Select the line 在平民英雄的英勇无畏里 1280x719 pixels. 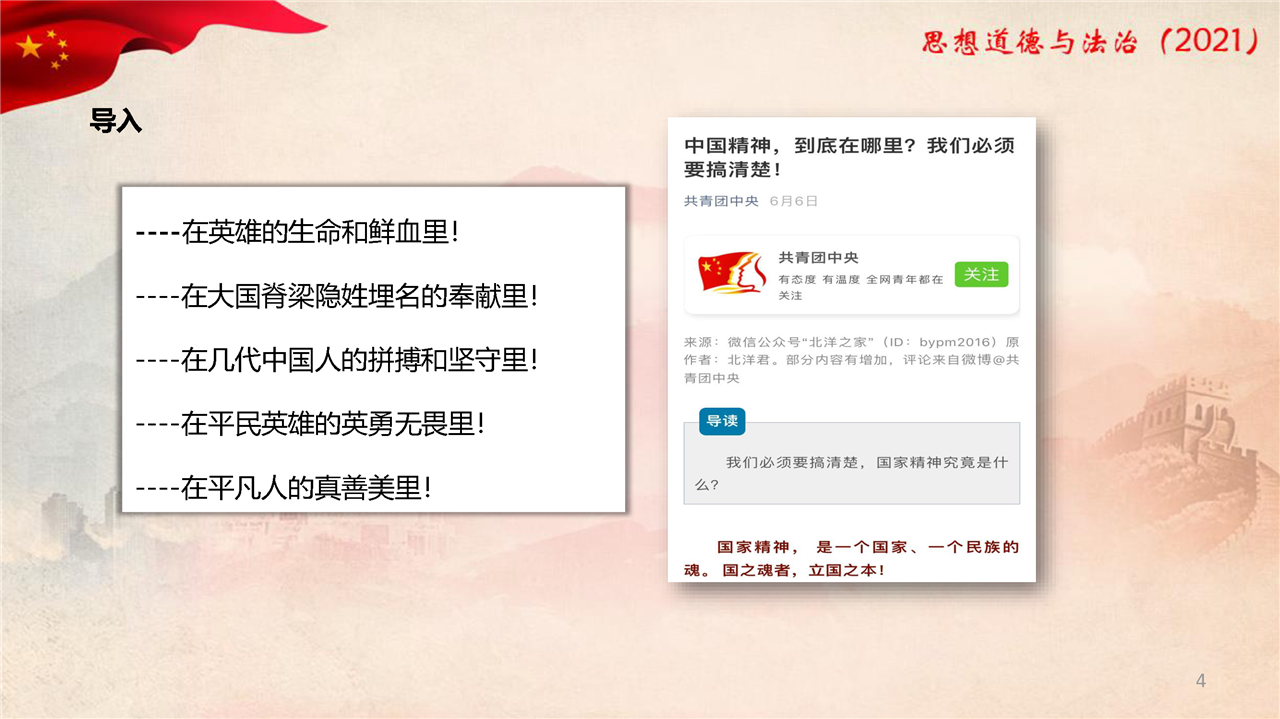(311, 424)
